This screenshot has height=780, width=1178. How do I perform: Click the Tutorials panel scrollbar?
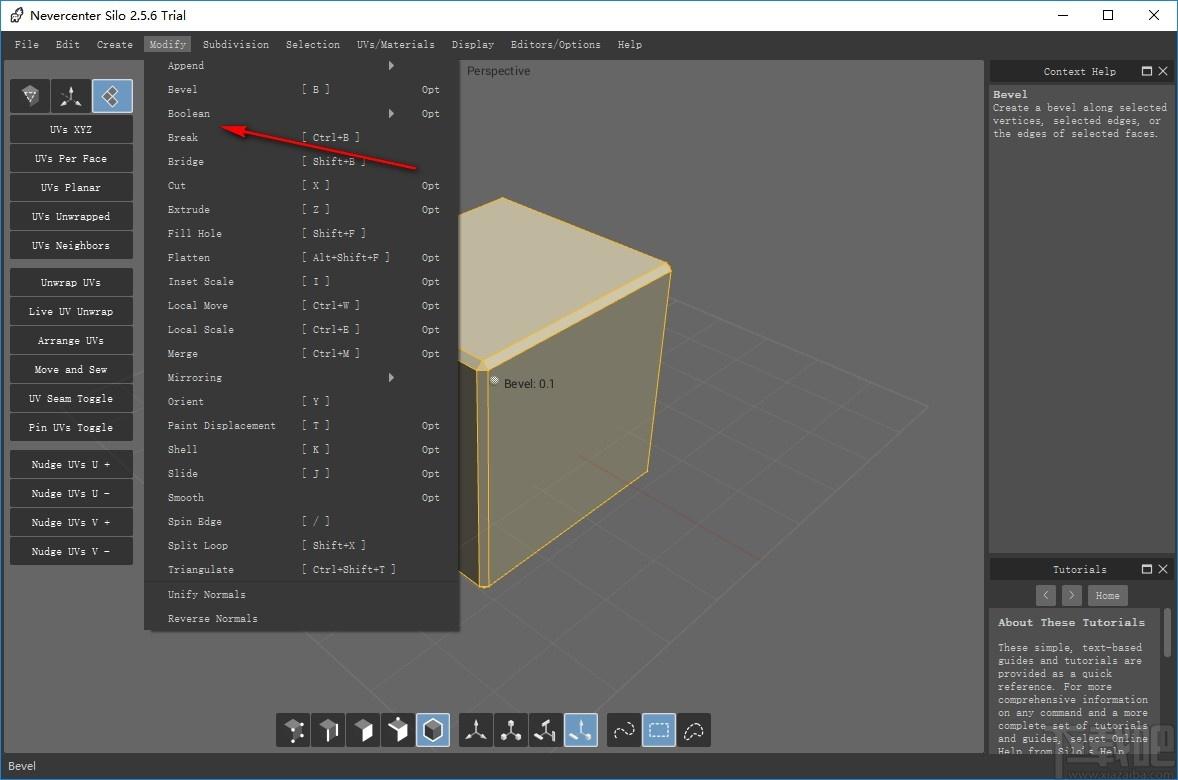1167,633
